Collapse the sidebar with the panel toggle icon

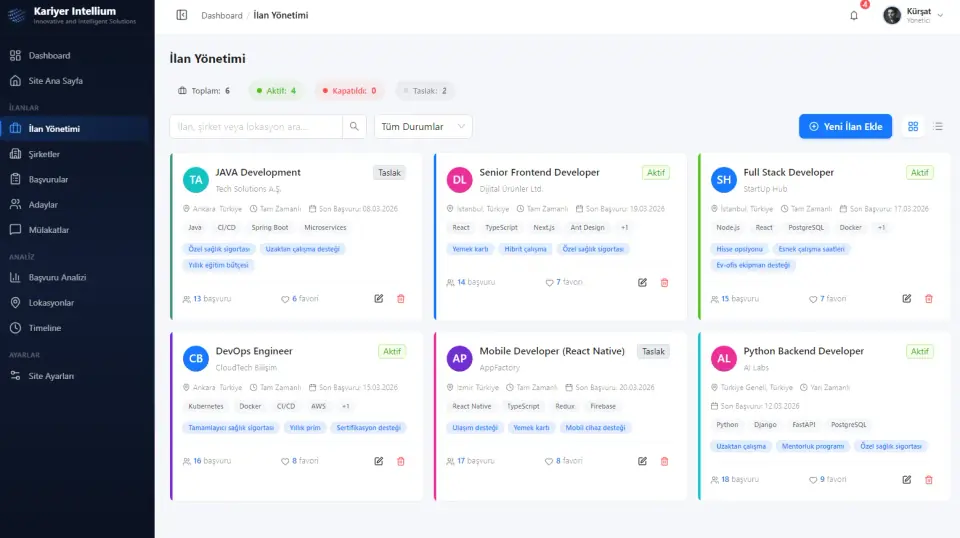pyautogui.click(x=182, y=15)
